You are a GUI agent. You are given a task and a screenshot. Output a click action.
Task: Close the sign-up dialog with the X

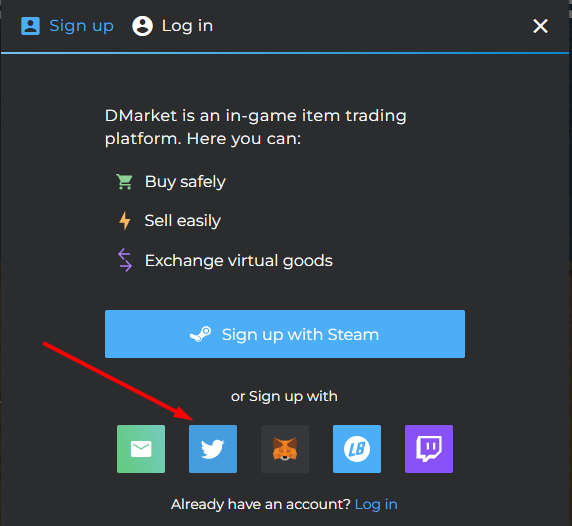(540, 26)
